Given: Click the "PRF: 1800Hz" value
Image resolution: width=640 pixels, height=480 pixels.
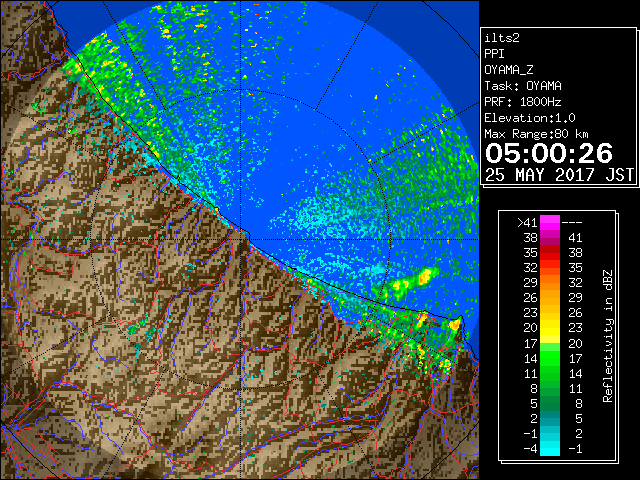Looking at the screenshot, I should point(523,102).
